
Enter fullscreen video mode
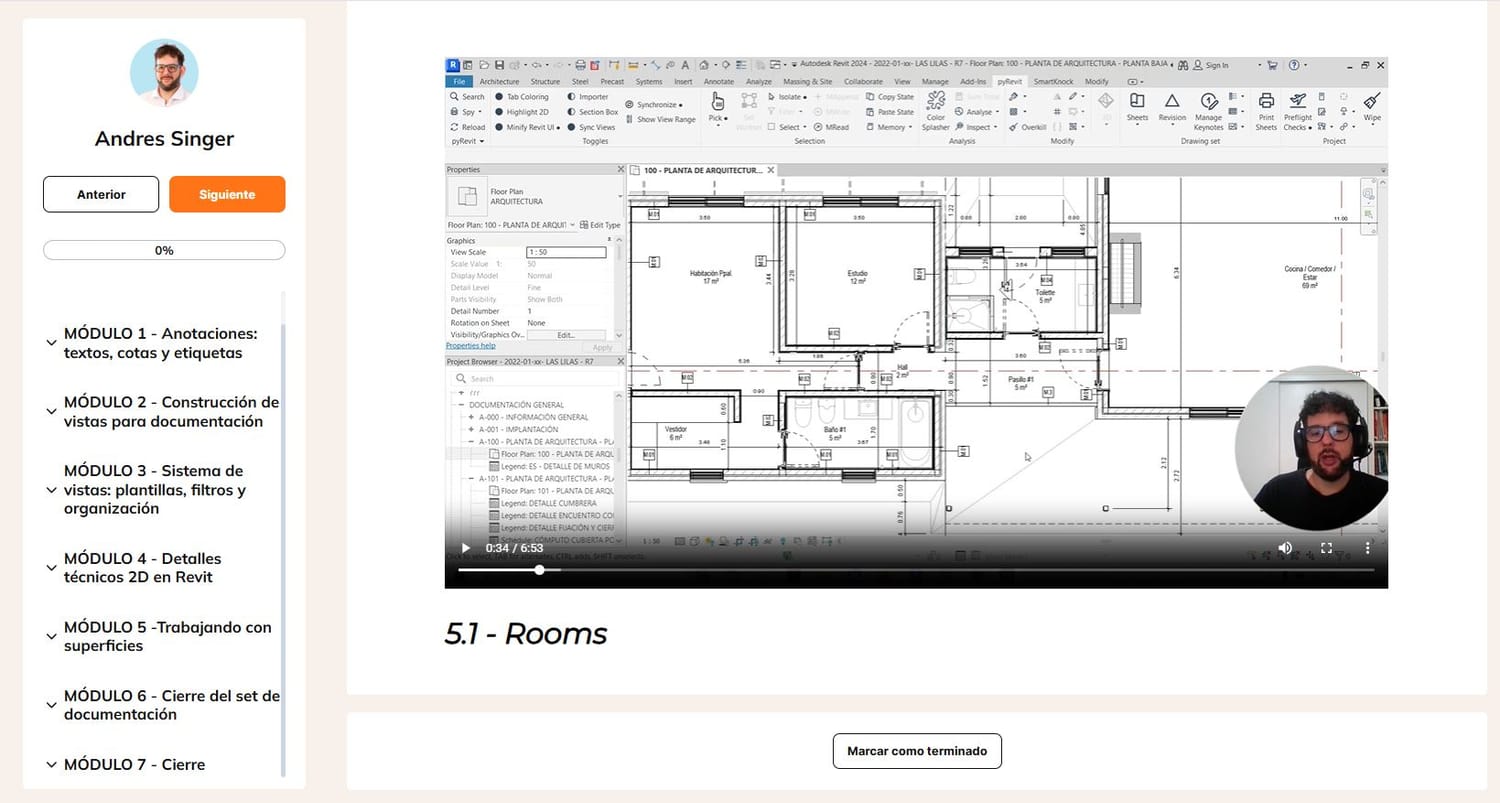1326,548
